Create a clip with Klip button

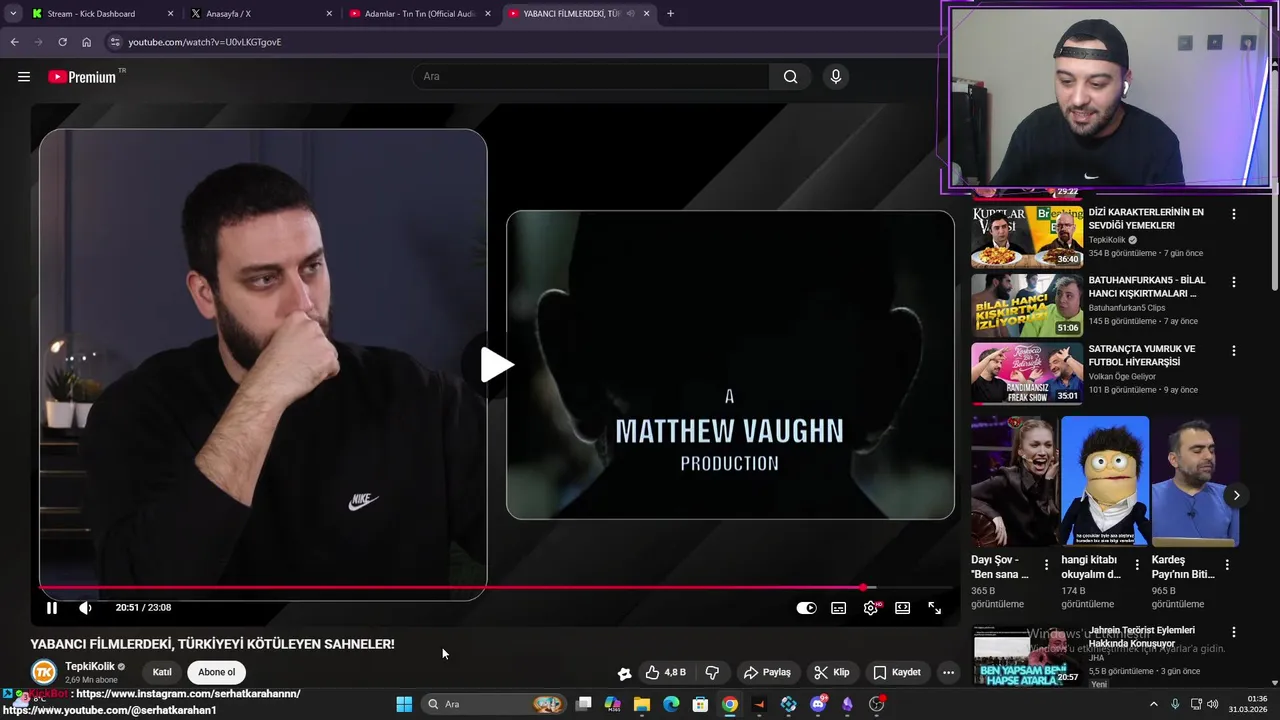point(832,672)
